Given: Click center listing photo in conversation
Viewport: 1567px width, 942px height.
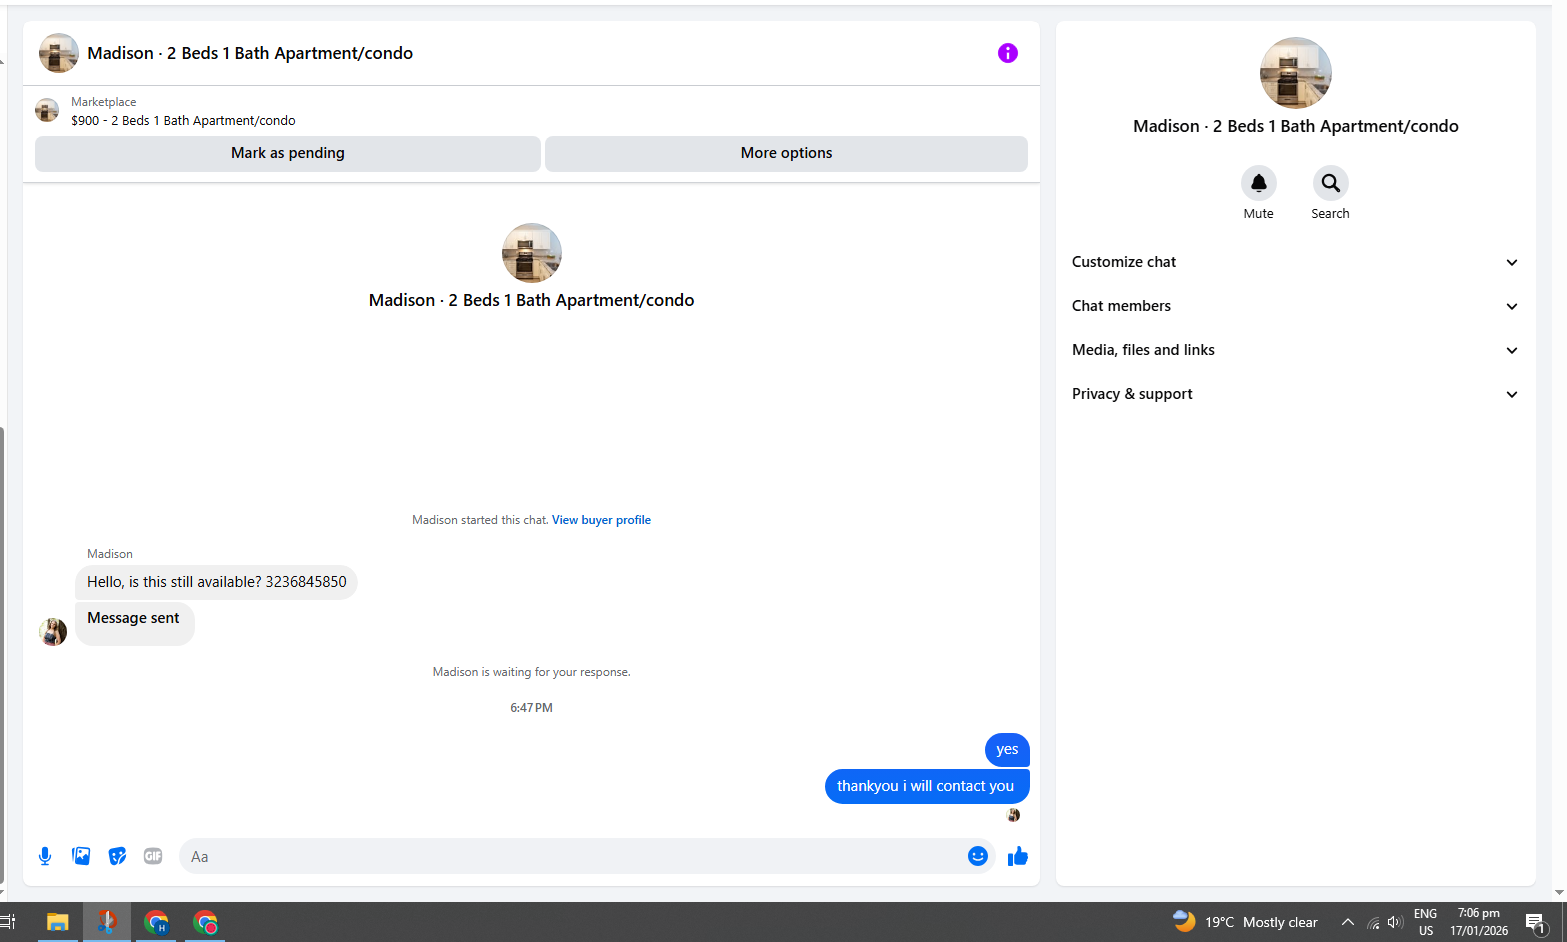Looking at the screenshot, I should click(531, 253).
